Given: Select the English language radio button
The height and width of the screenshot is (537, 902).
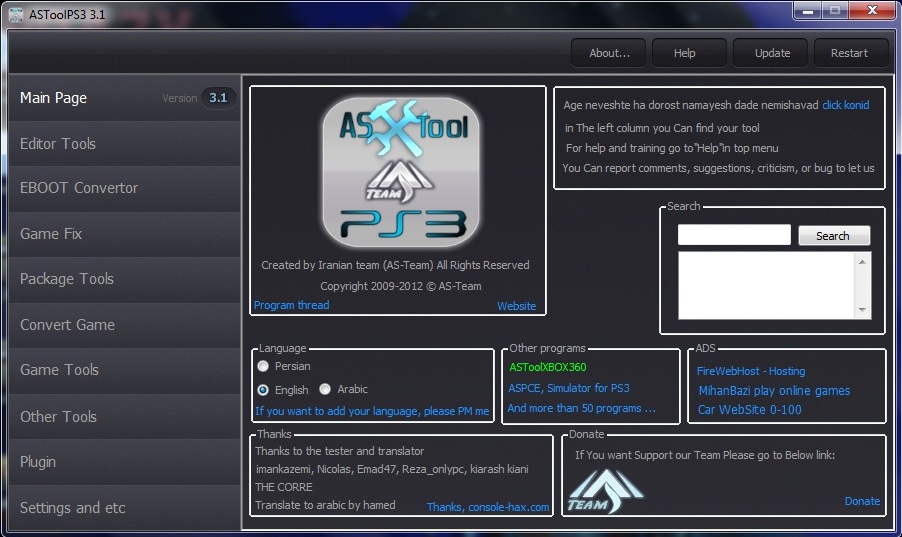Looking at the screenshot, I should (263, 389).
